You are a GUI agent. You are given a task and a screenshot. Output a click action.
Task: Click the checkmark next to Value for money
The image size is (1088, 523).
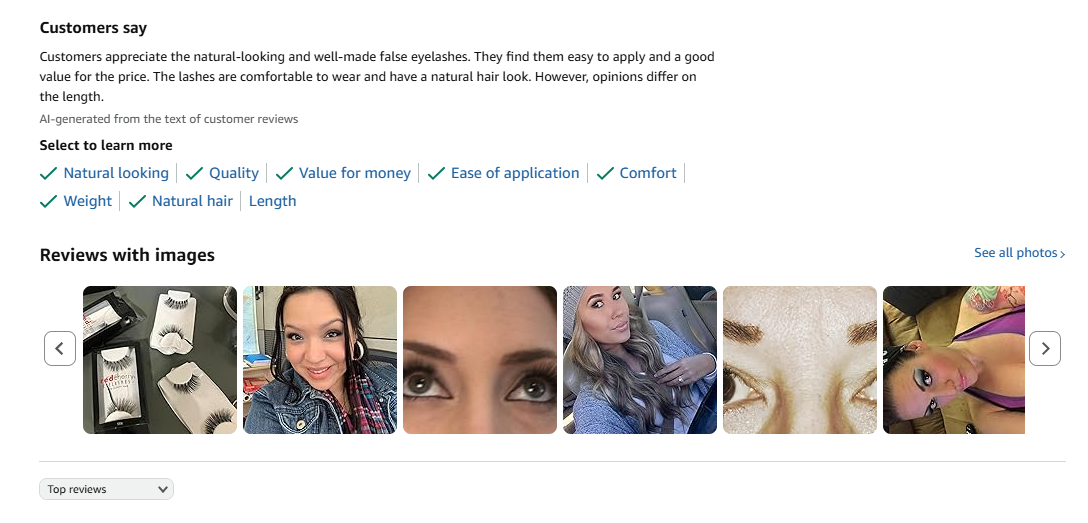click(284, 173)
